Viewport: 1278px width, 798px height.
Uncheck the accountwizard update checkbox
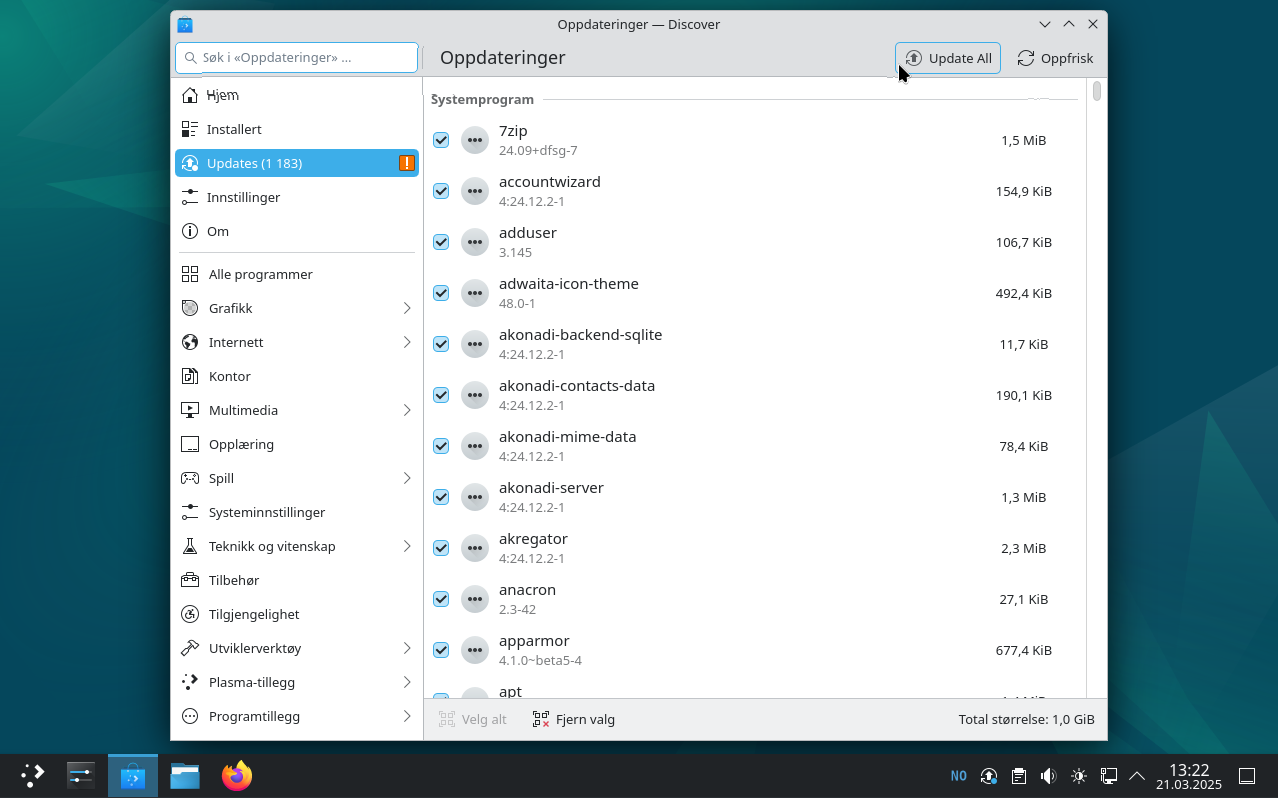(x=441, y=191)
